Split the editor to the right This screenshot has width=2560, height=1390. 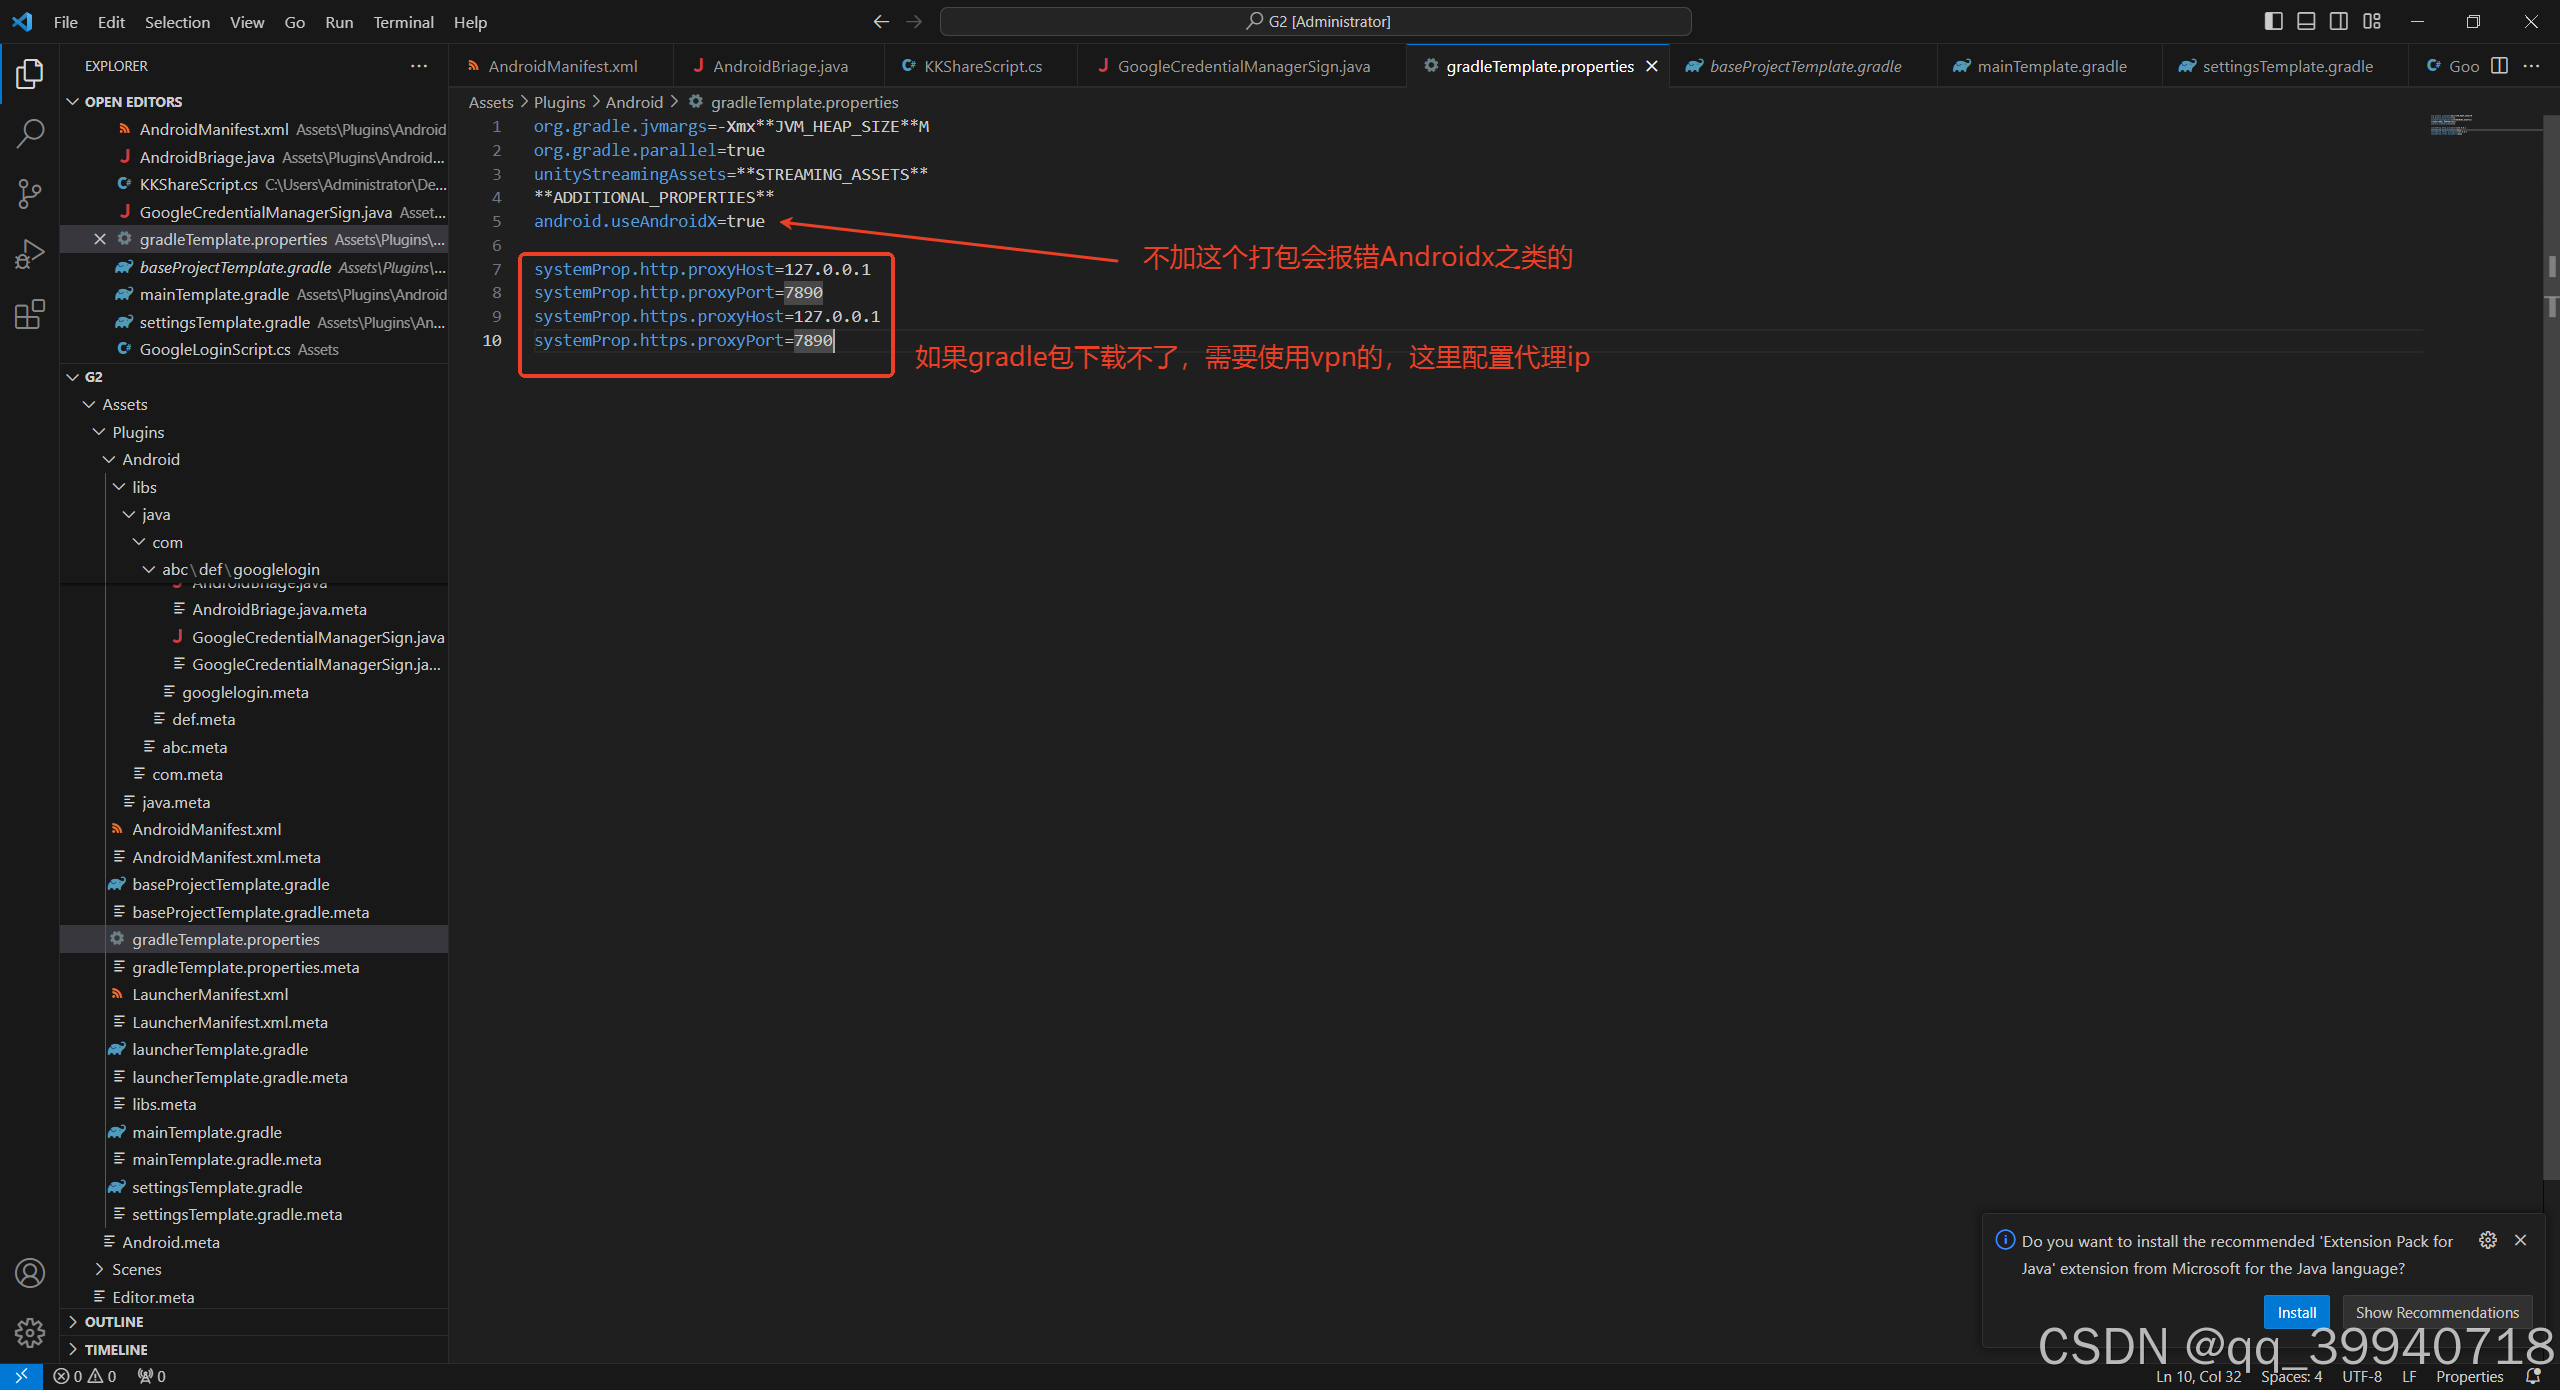point(2499,66)
